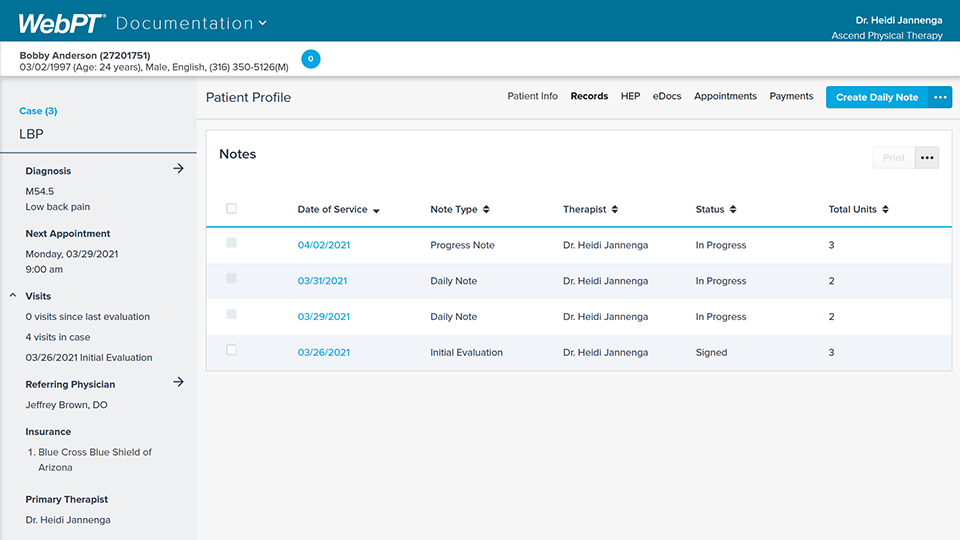Open the blue notification count badge
The width and height of the screenshot is (960, 540).
[x=310, y=59]
